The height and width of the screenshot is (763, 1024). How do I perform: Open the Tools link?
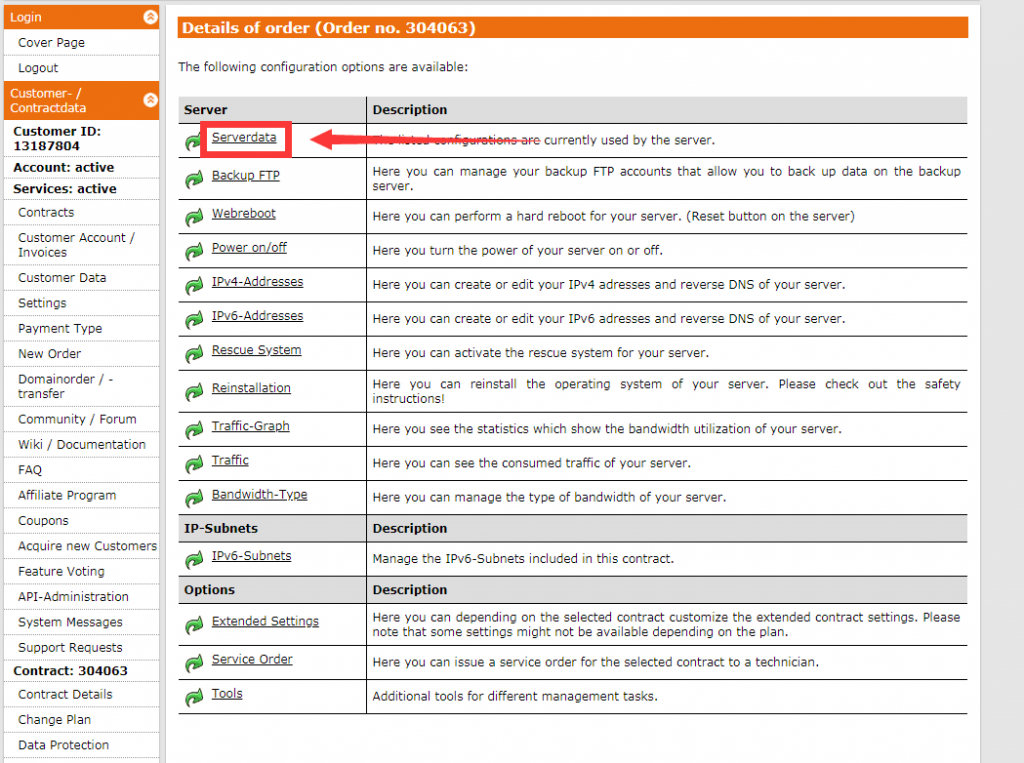click(227, 693)
